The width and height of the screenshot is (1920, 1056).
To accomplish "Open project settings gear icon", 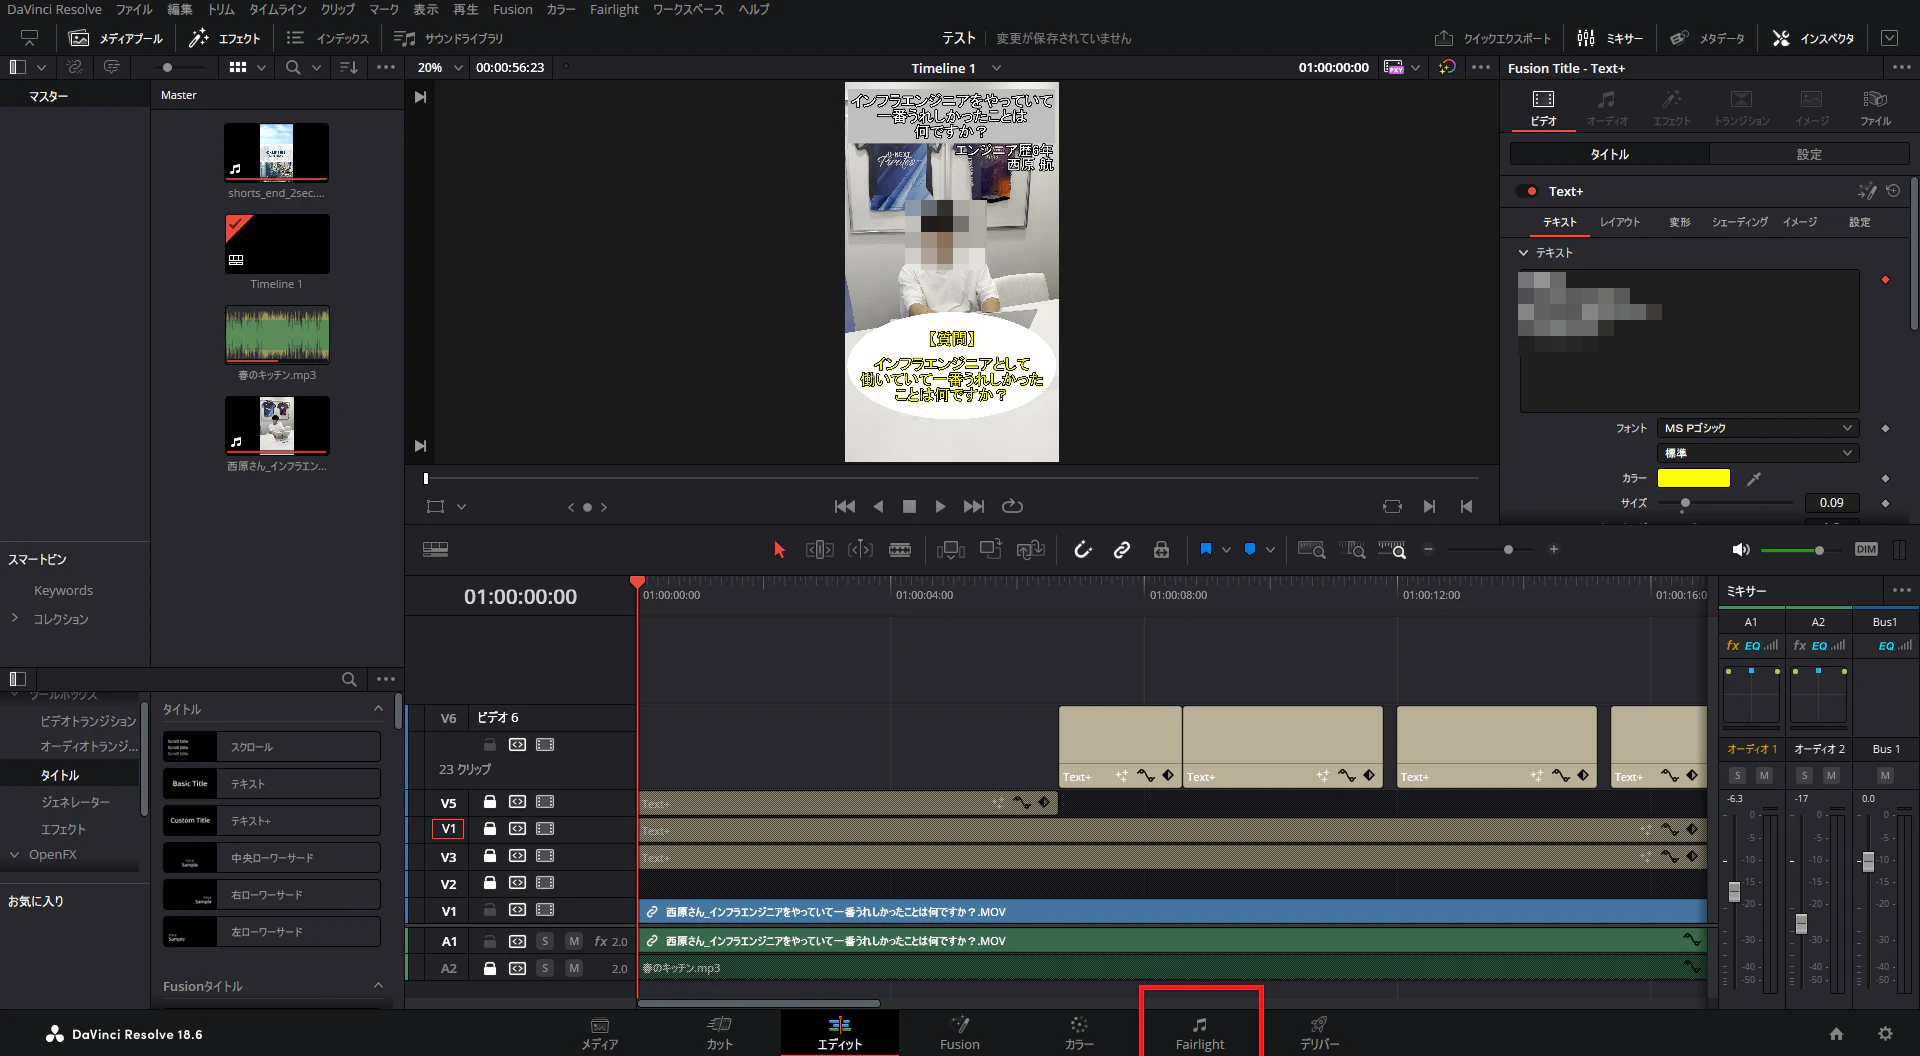I will click(1885, 1034).
